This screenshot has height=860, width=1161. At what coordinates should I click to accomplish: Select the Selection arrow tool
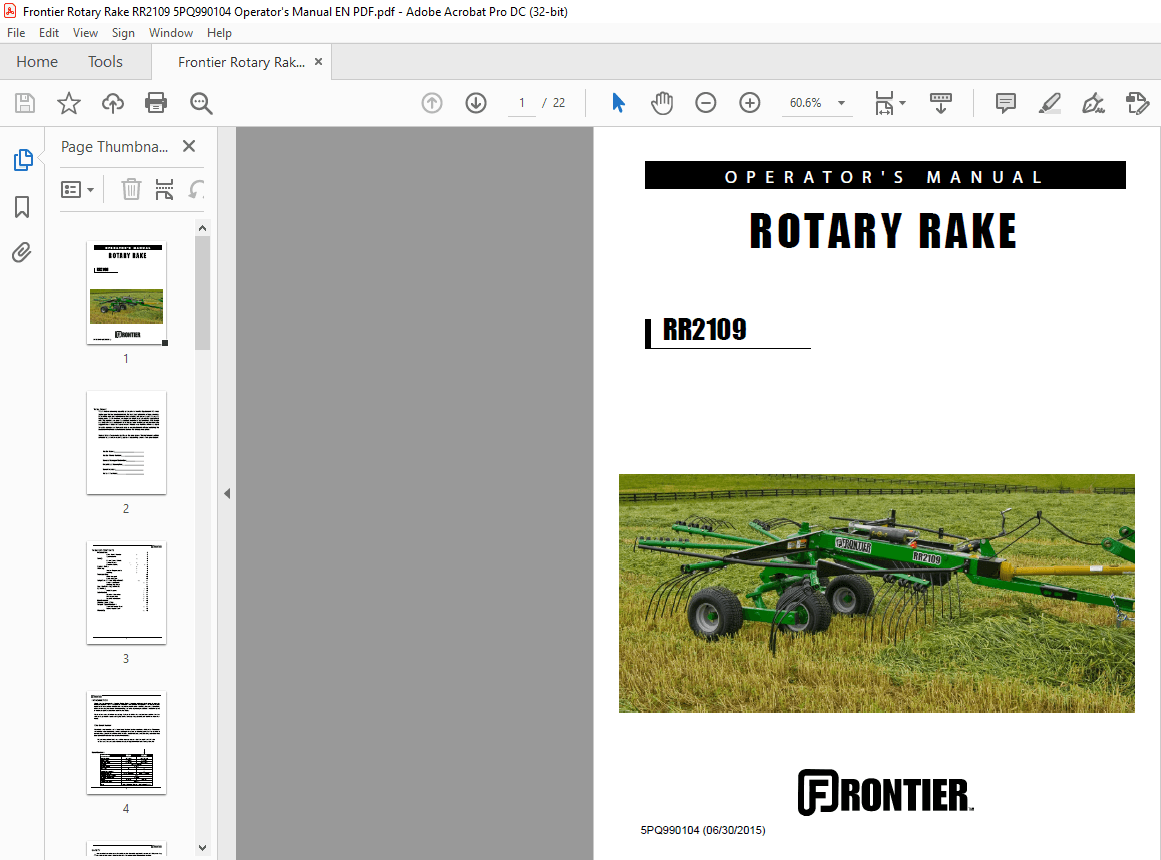pyautogui.click(x=618, y=102)
